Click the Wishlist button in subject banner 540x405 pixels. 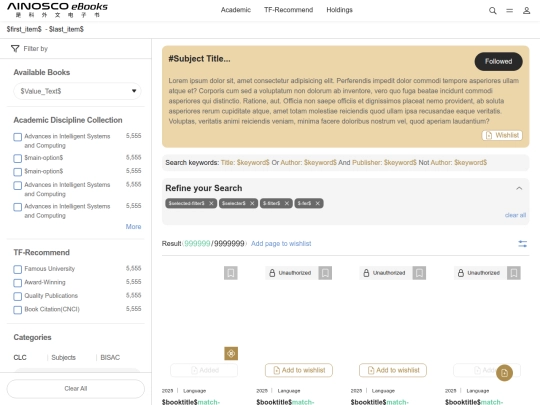tap(502, 135)
